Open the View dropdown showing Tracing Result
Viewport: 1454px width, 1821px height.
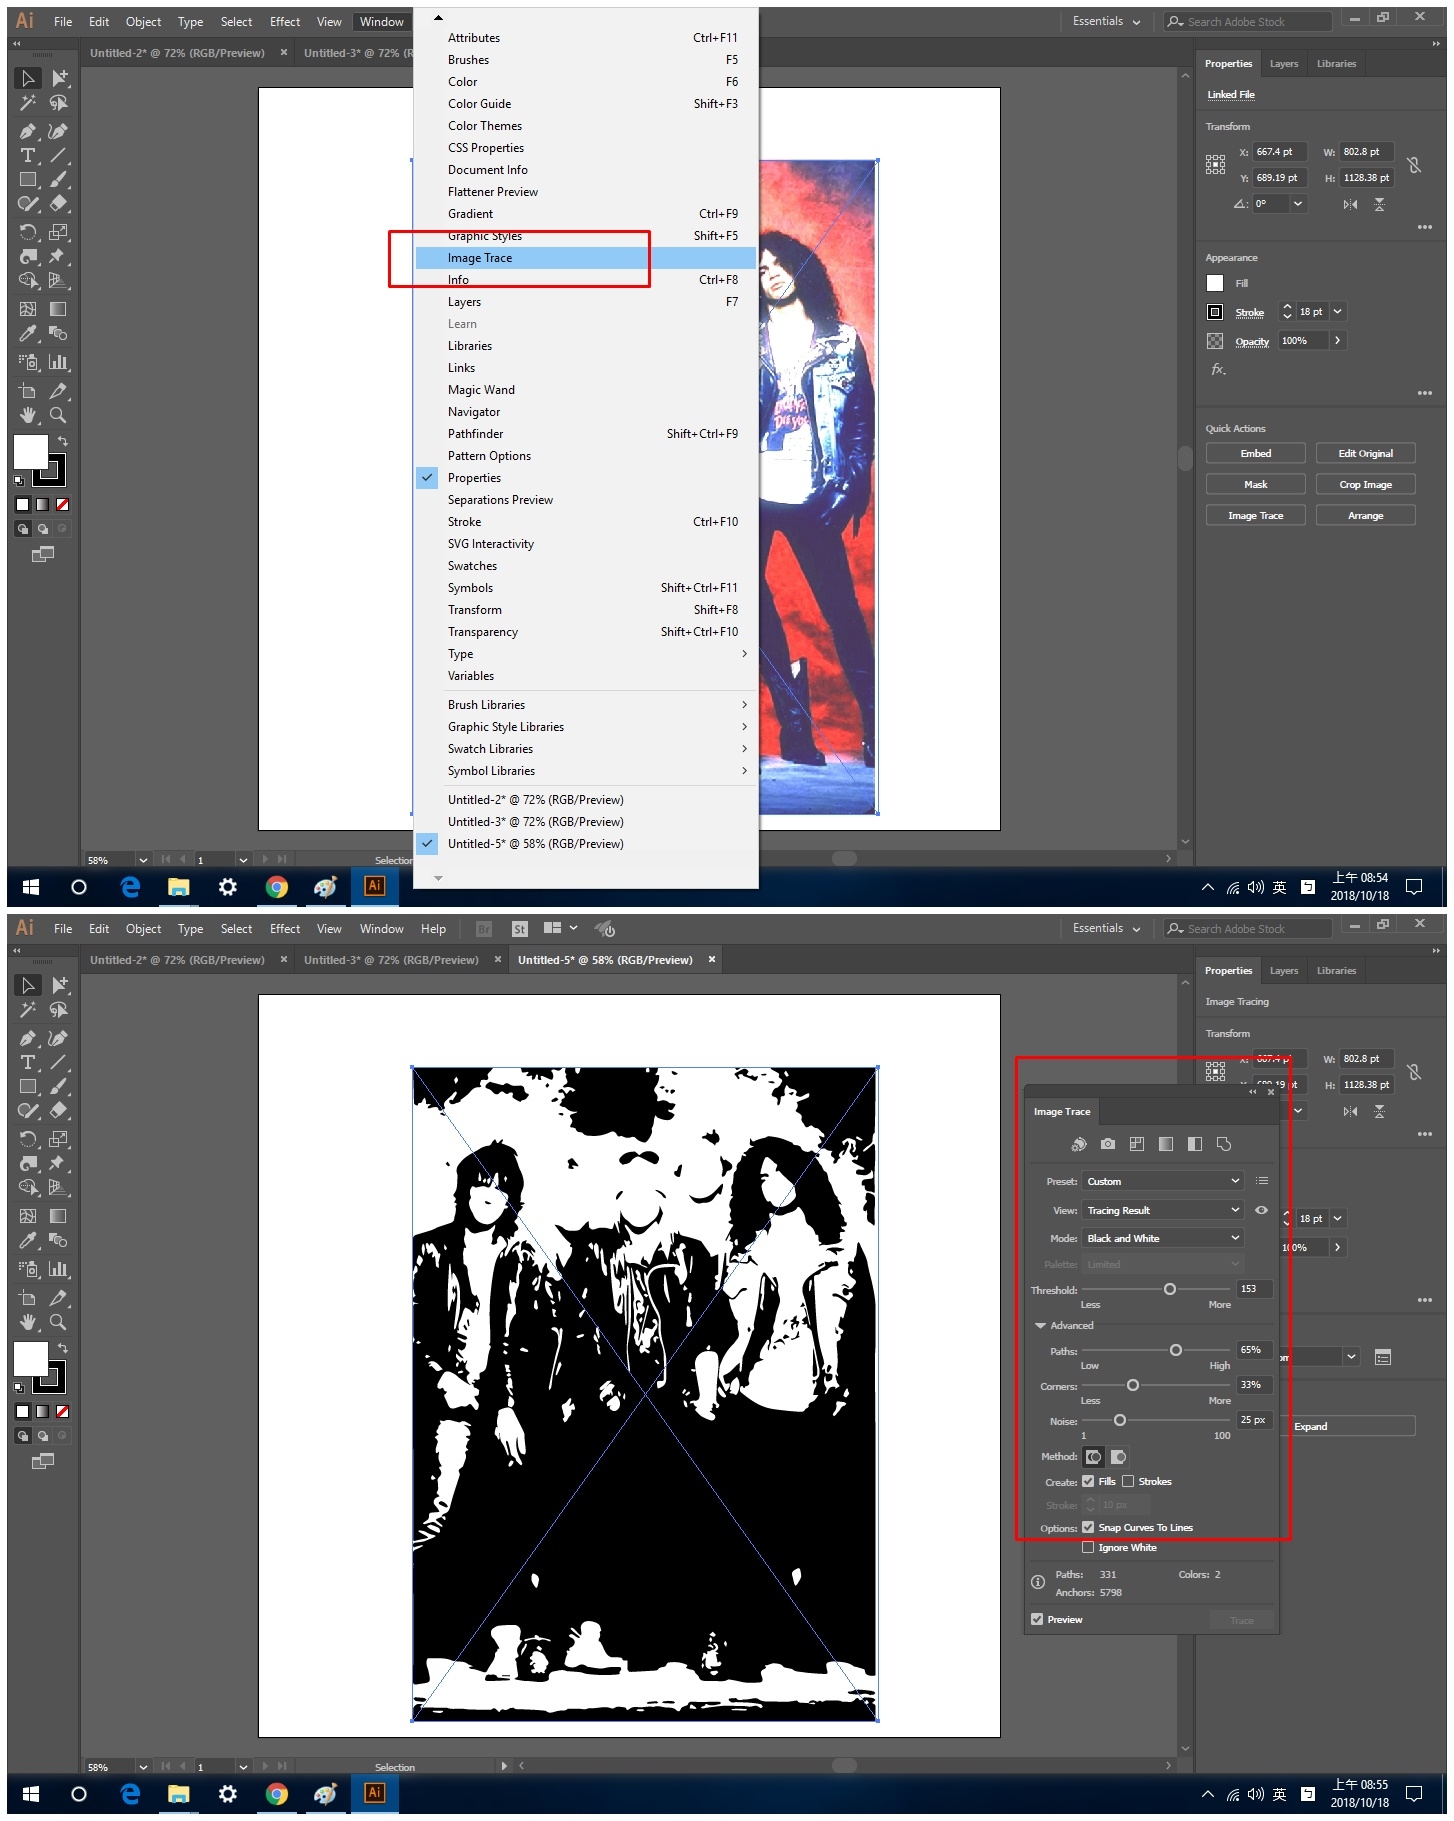click(1164, 1210)
